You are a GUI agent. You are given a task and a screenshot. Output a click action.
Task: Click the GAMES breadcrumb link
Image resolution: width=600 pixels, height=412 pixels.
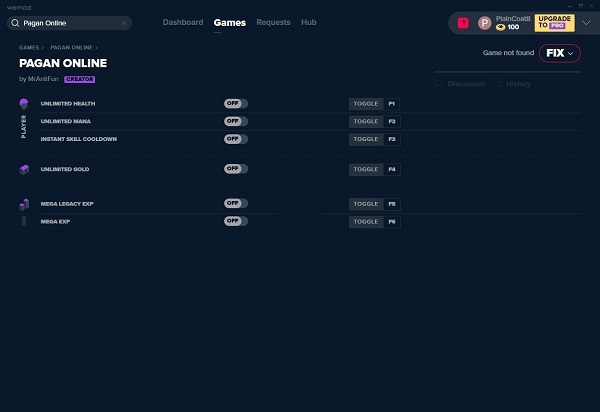[x=29, y=47]
